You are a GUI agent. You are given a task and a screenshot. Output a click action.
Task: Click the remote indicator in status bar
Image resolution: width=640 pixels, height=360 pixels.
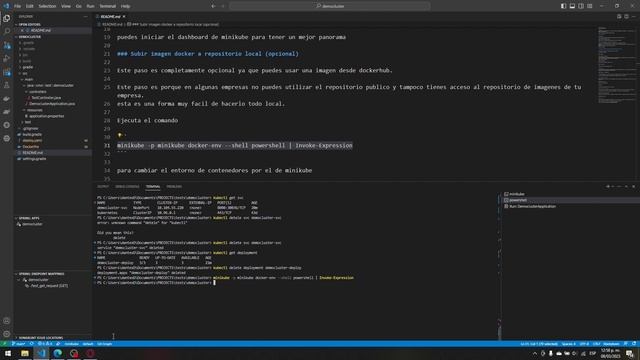[x=4, y=344]
